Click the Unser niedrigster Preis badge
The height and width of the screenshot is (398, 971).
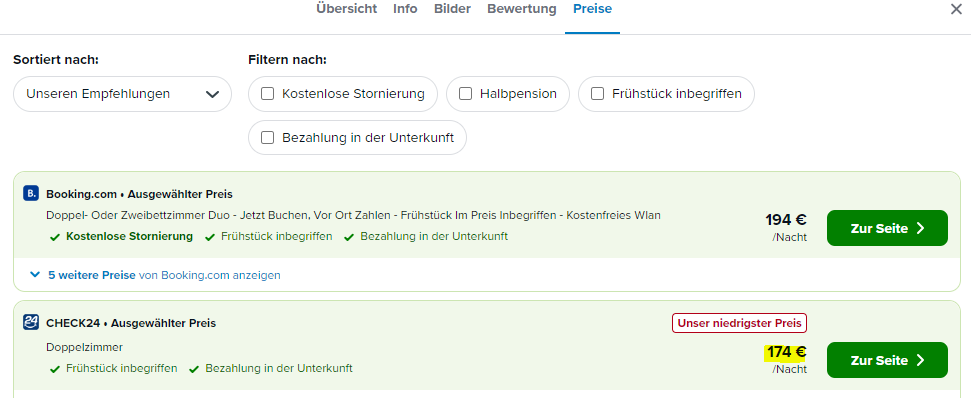coord(739,323)
